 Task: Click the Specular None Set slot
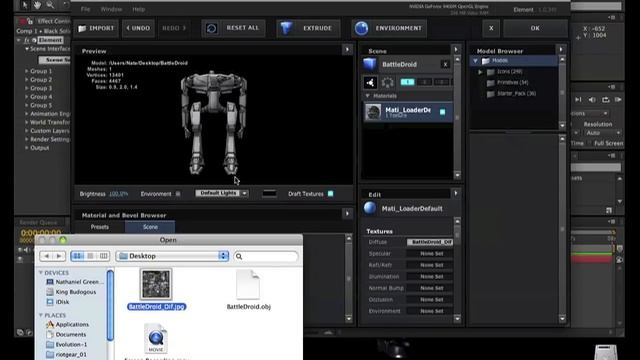(430, 253)
